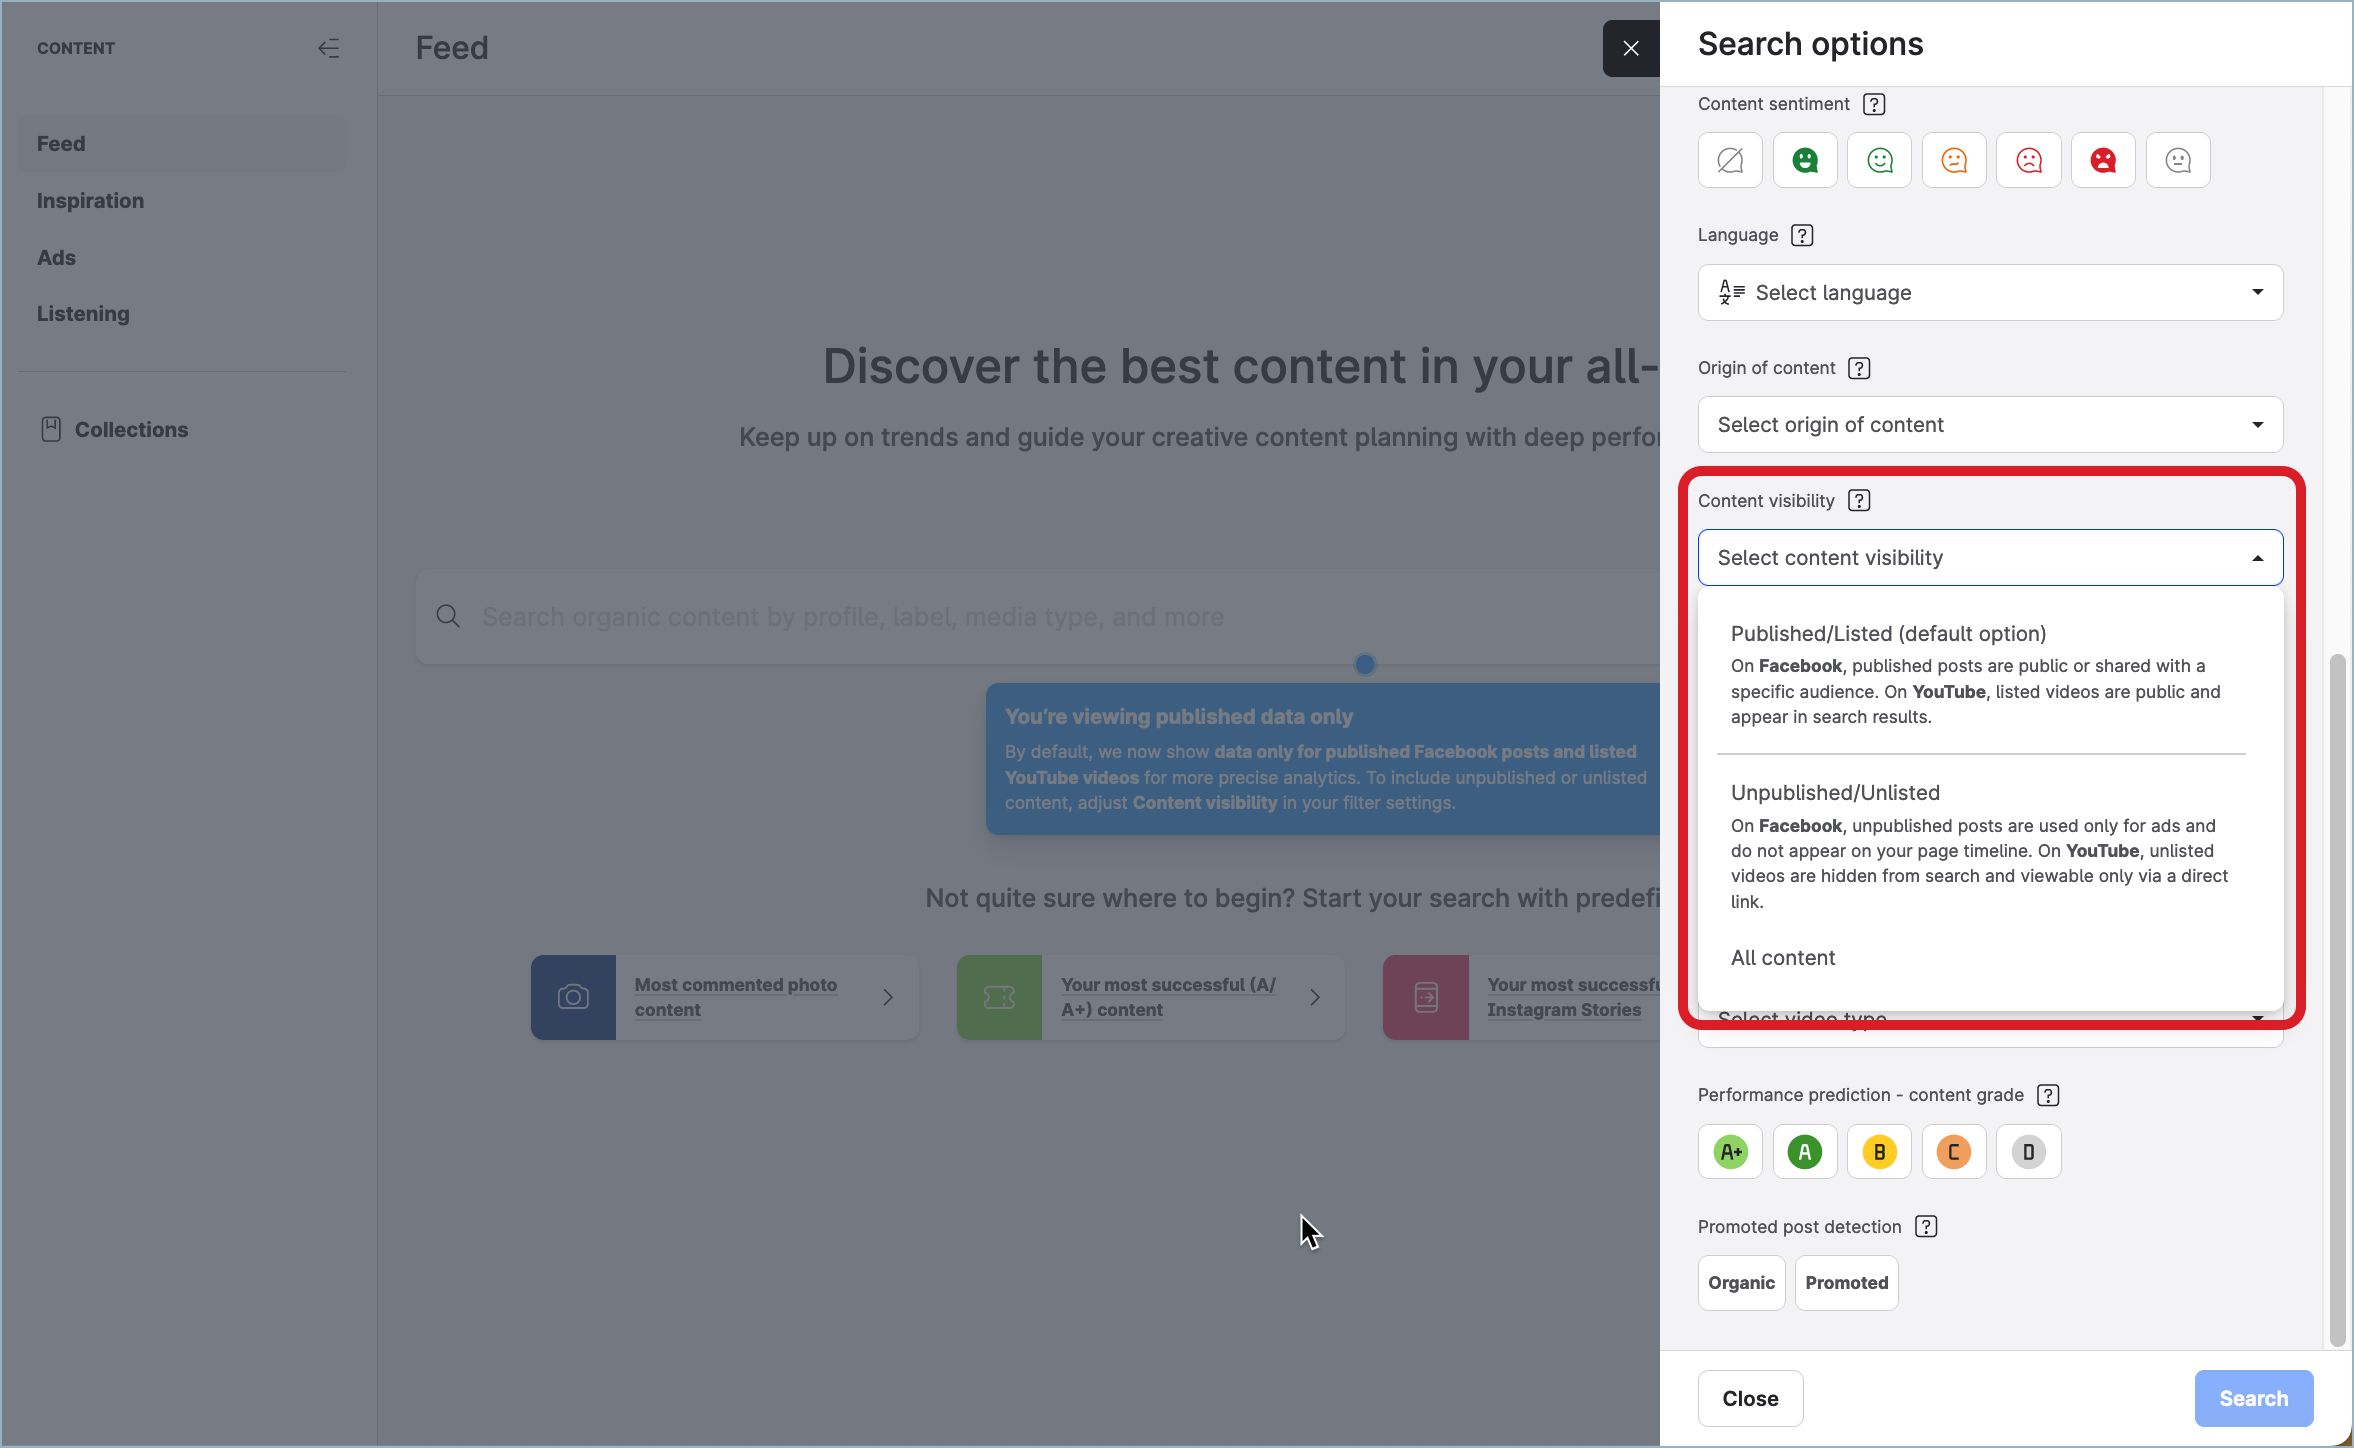Select the yellow B grade swatch
2354x1448 pixels.
(x=1878, y=1151)
